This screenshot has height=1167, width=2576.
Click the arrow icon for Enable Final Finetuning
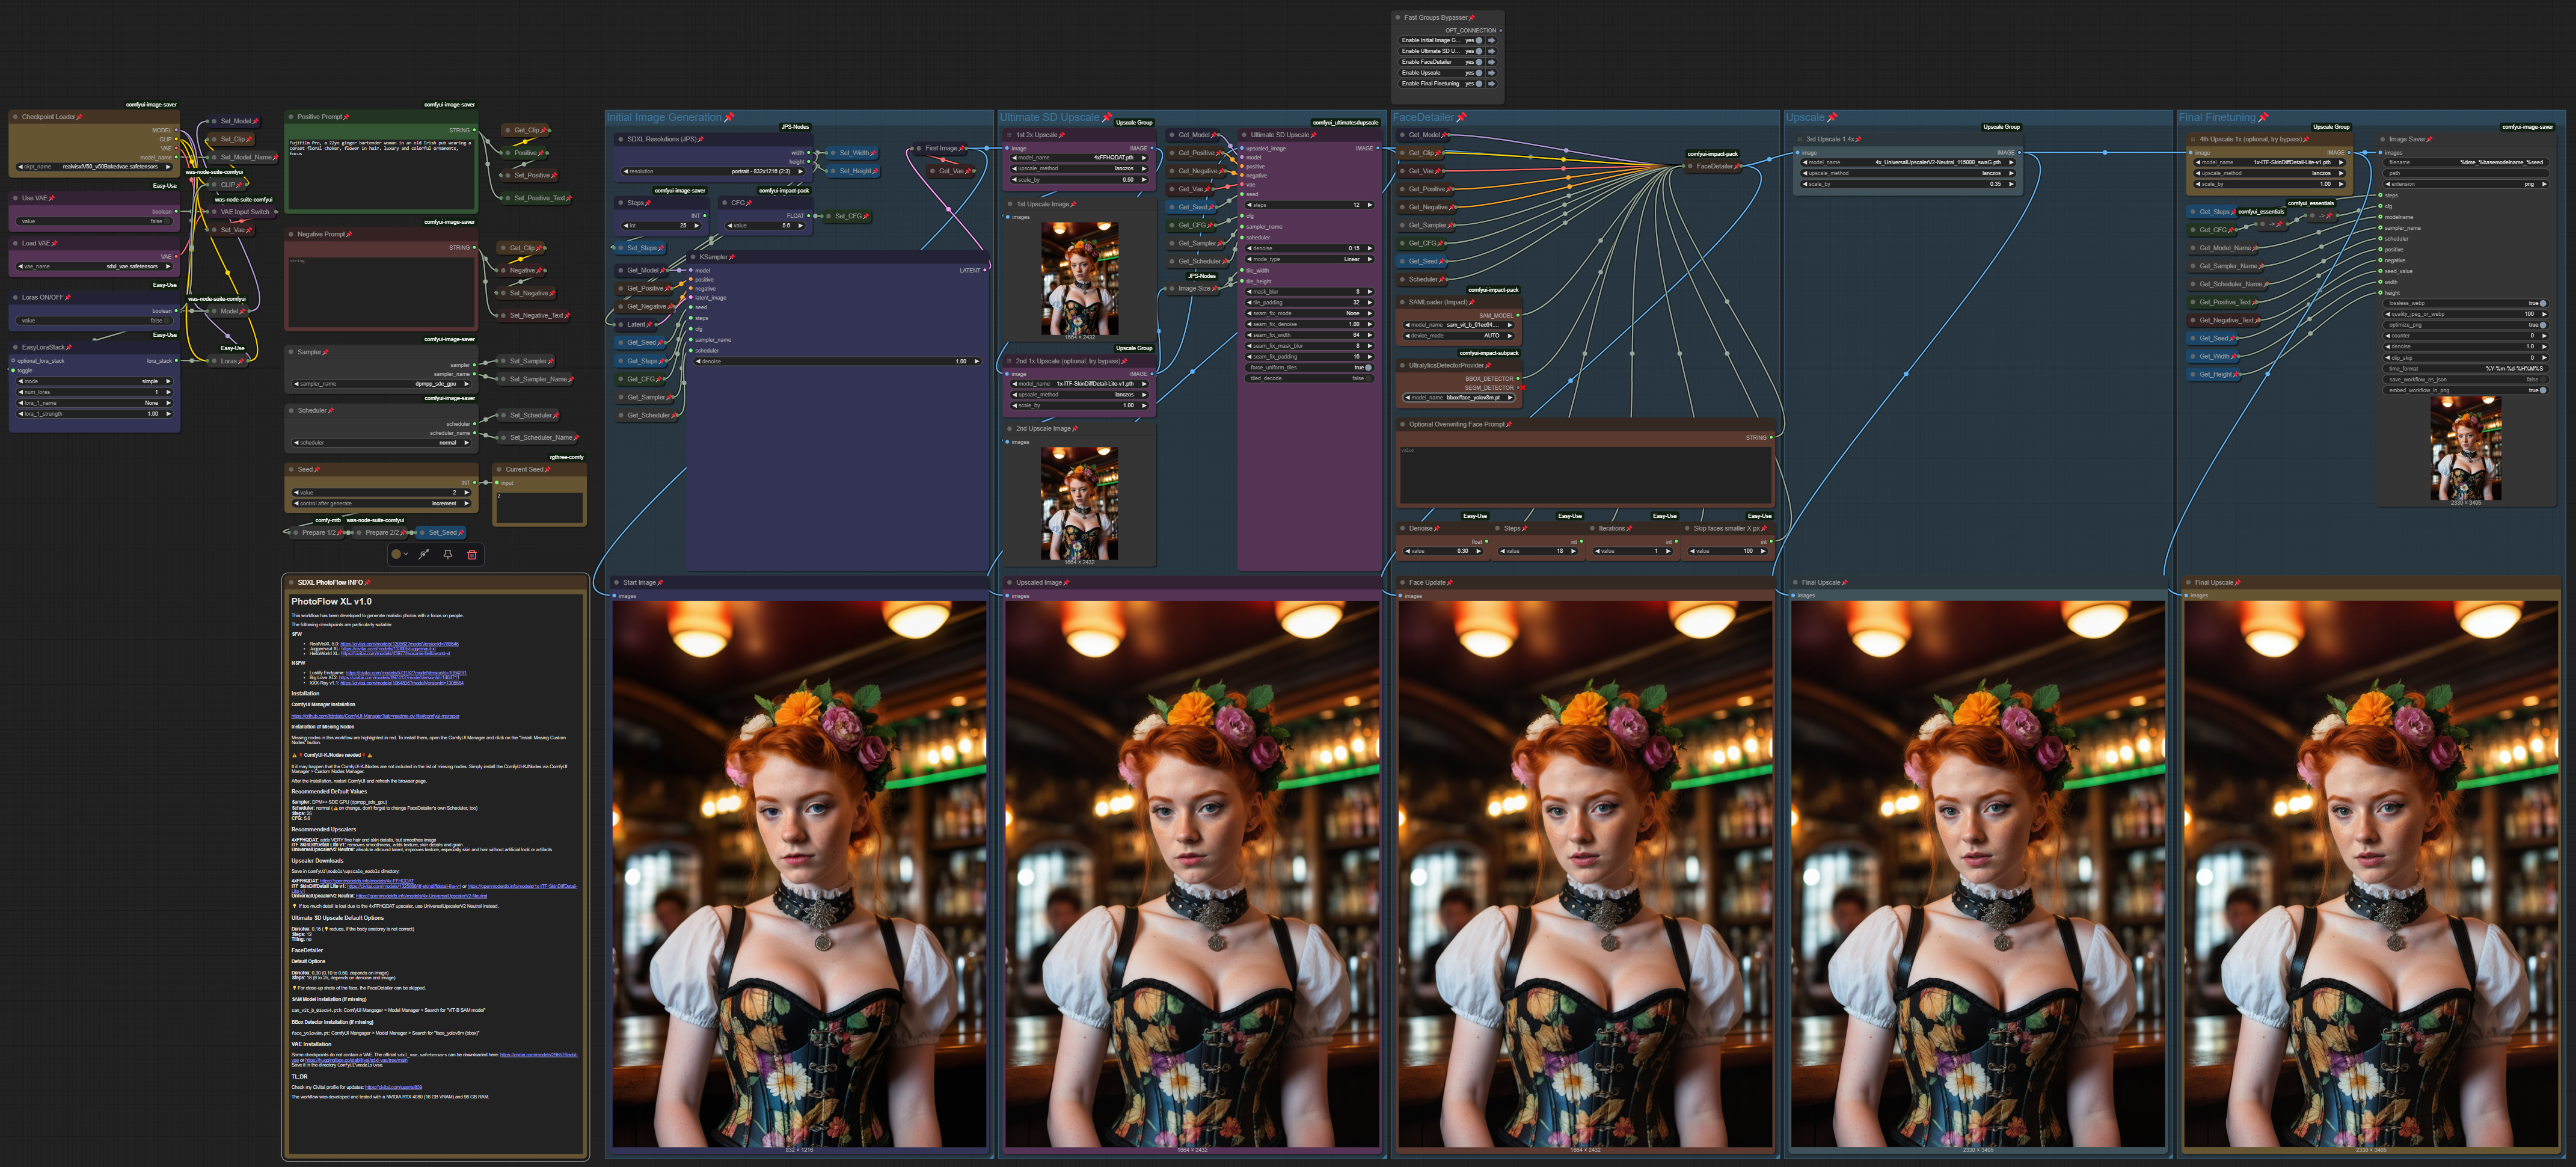[1491, 84]
